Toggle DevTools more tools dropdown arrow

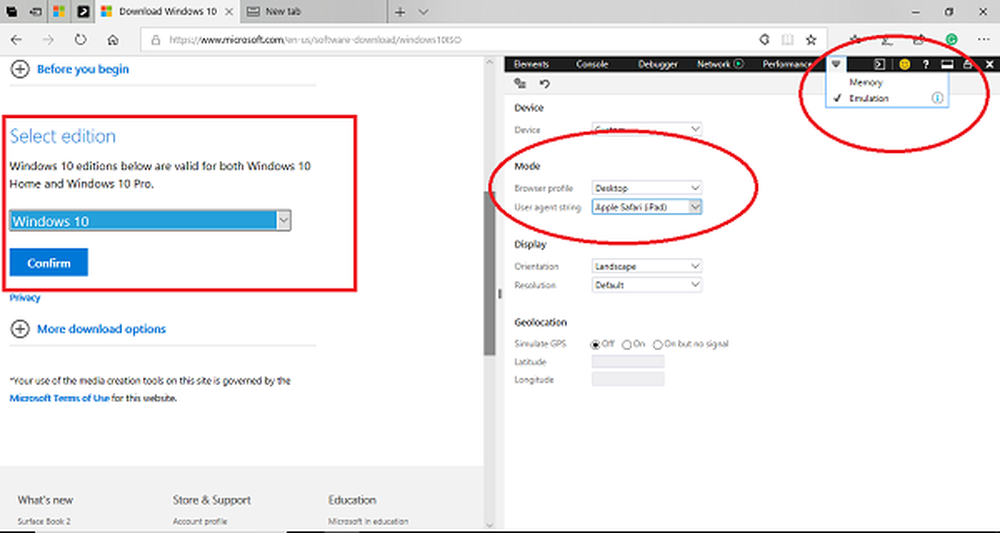(836, 64)
